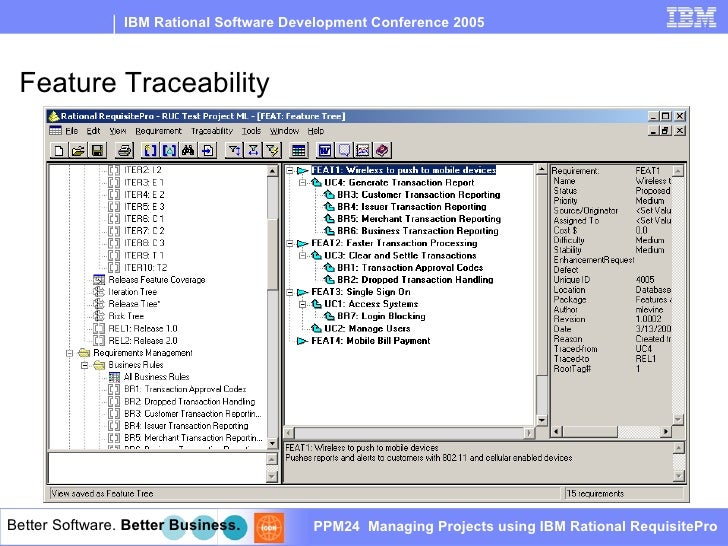The height and width of the screenshot is (546, 728).
Task: Select UC2: Manage Users
Action: 367,328
